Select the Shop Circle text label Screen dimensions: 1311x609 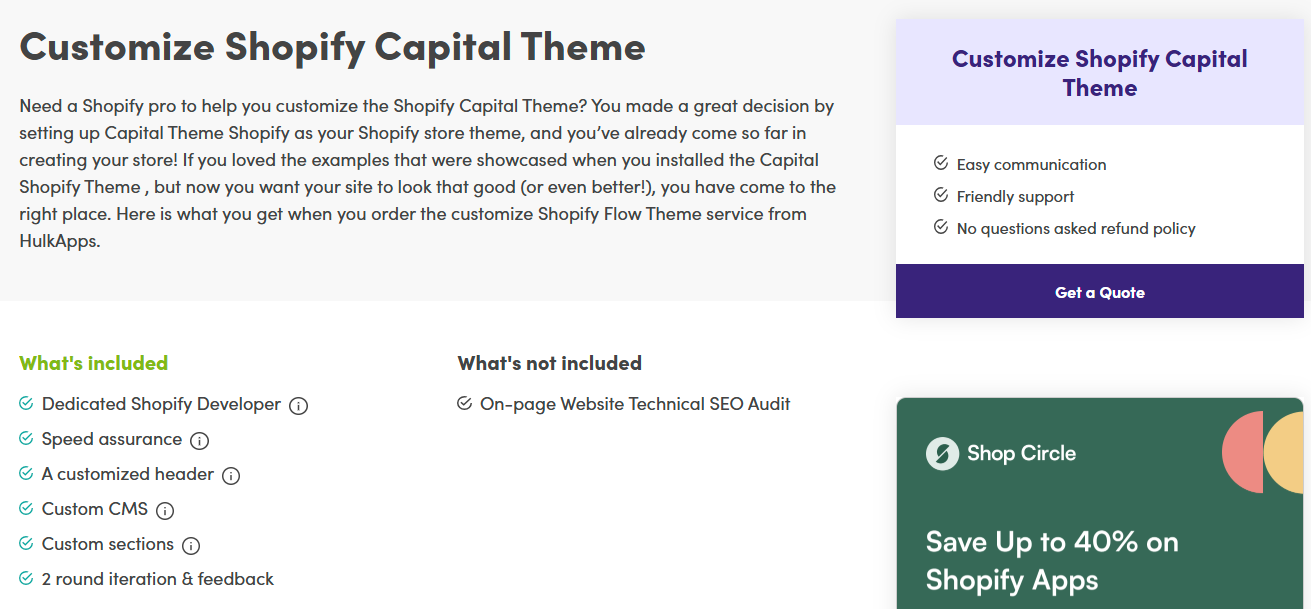click(x=1020, y=452)
